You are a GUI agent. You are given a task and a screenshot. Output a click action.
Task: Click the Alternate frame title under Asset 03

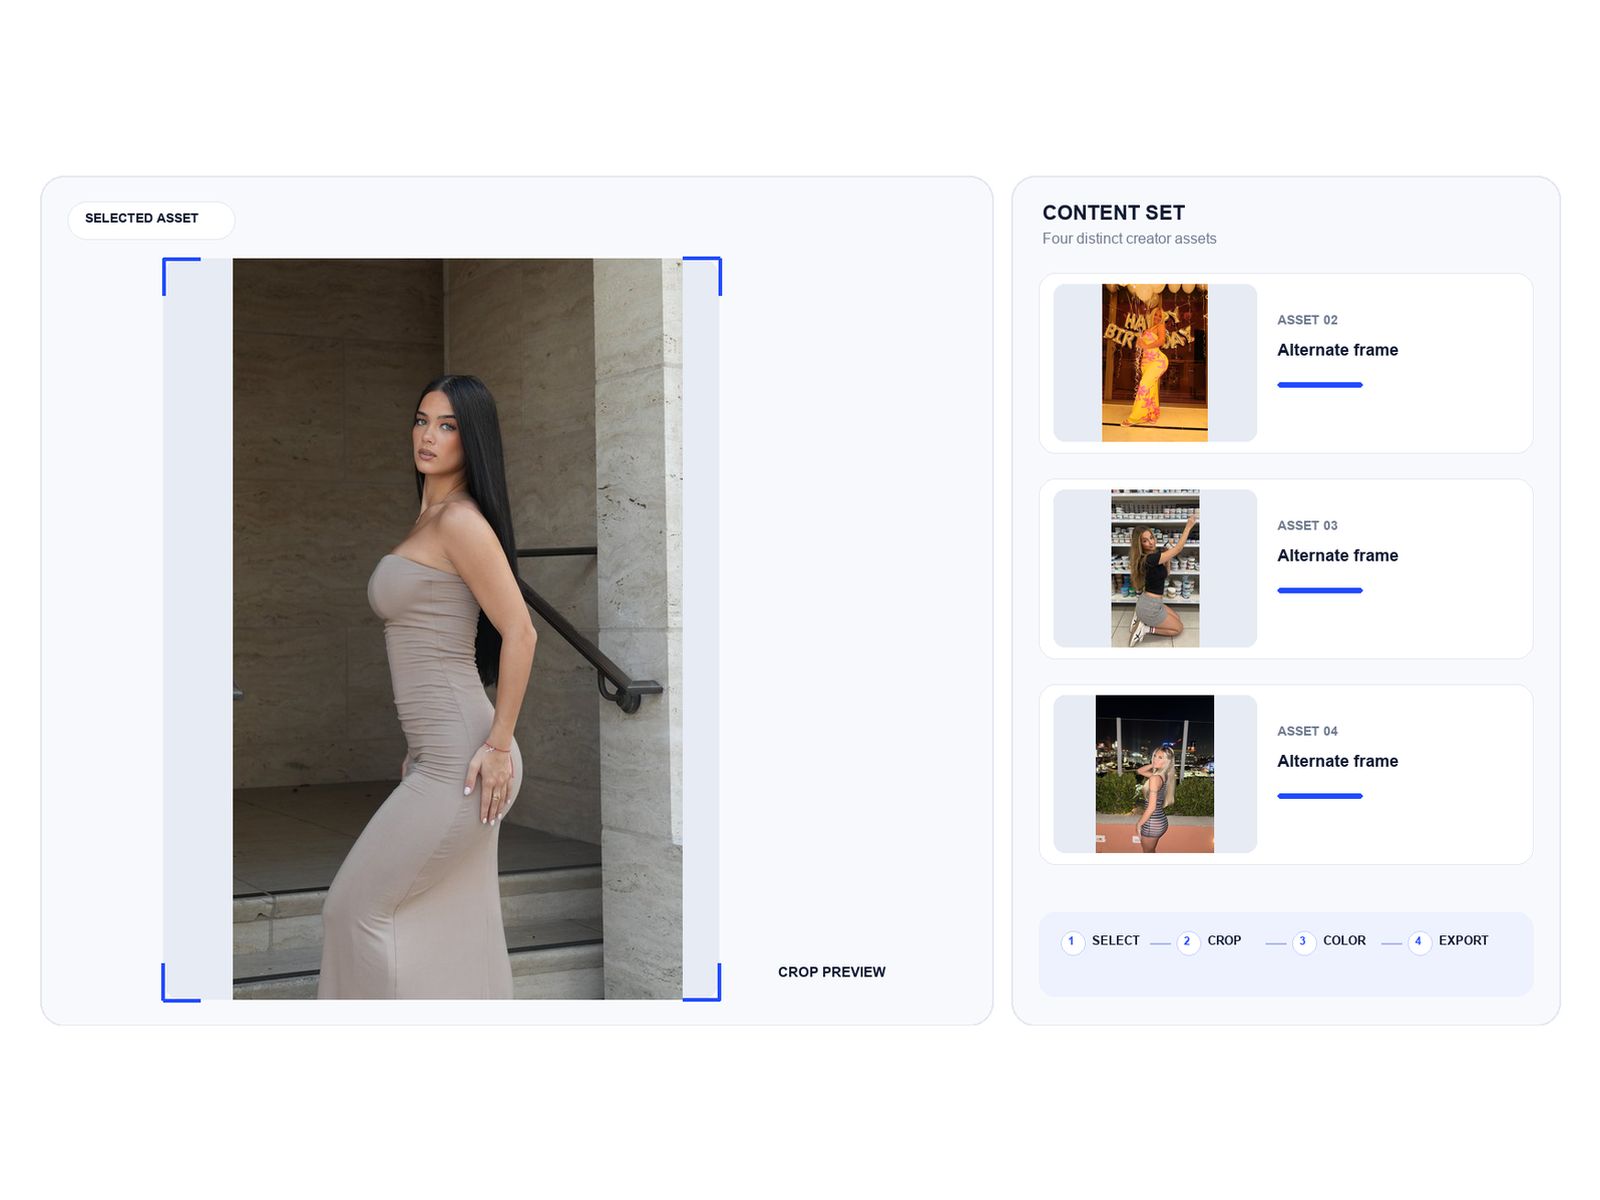click(x=1337, y=556)
